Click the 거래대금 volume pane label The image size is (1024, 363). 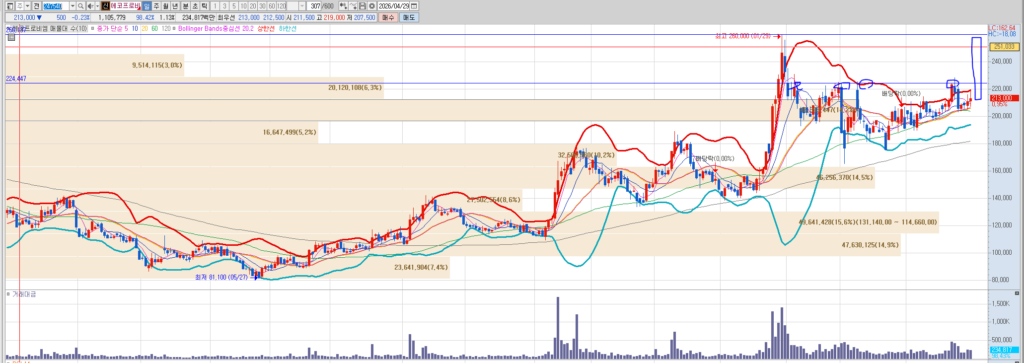[x=24, y=294]
